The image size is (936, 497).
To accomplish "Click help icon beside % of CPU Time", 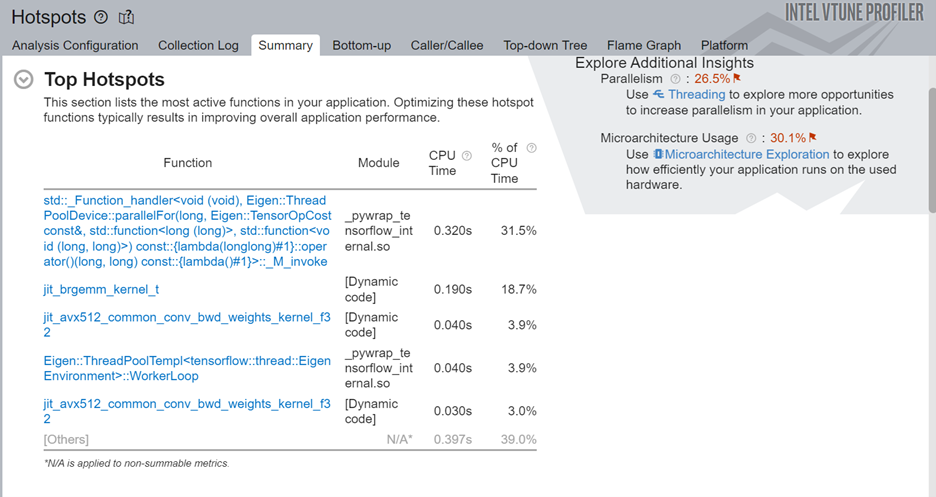I will point(531,148).
